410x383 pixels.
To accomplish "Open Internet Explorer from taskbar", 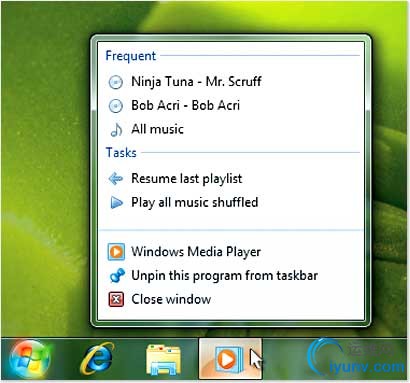I will (97, 359).
